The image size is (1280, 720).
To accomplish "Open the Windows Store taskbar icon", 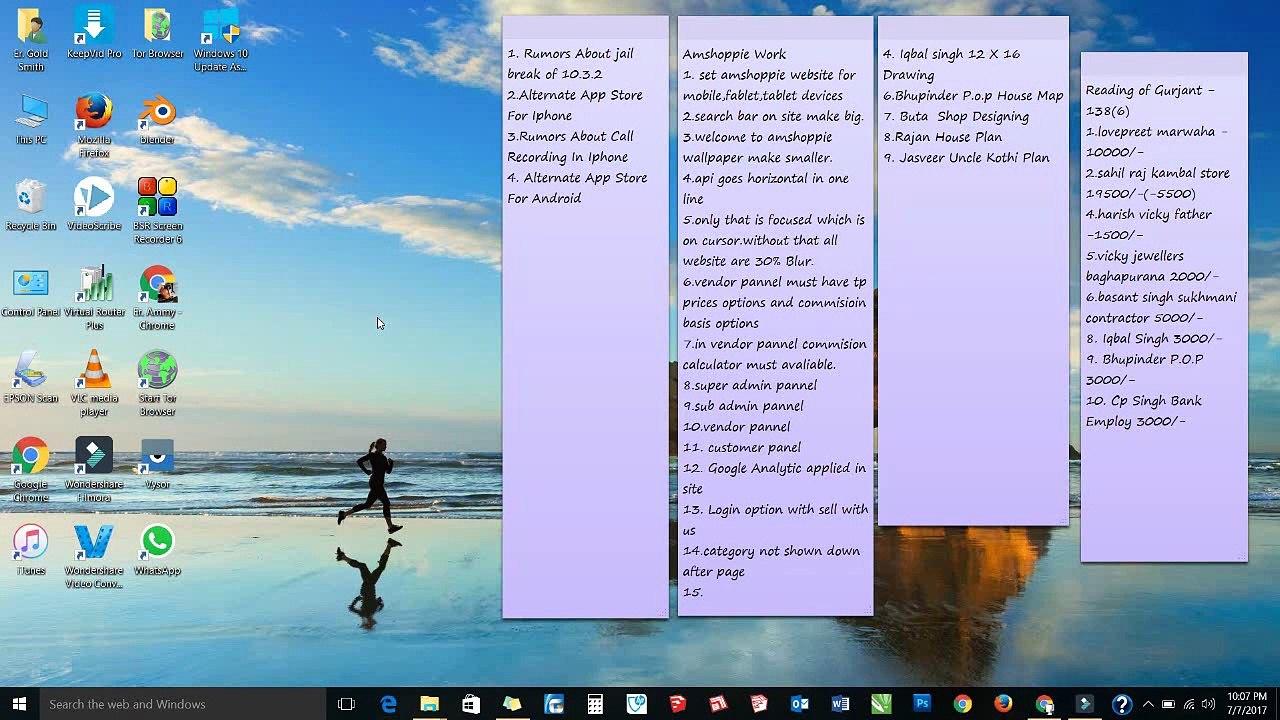I will (x=470, y=704).
